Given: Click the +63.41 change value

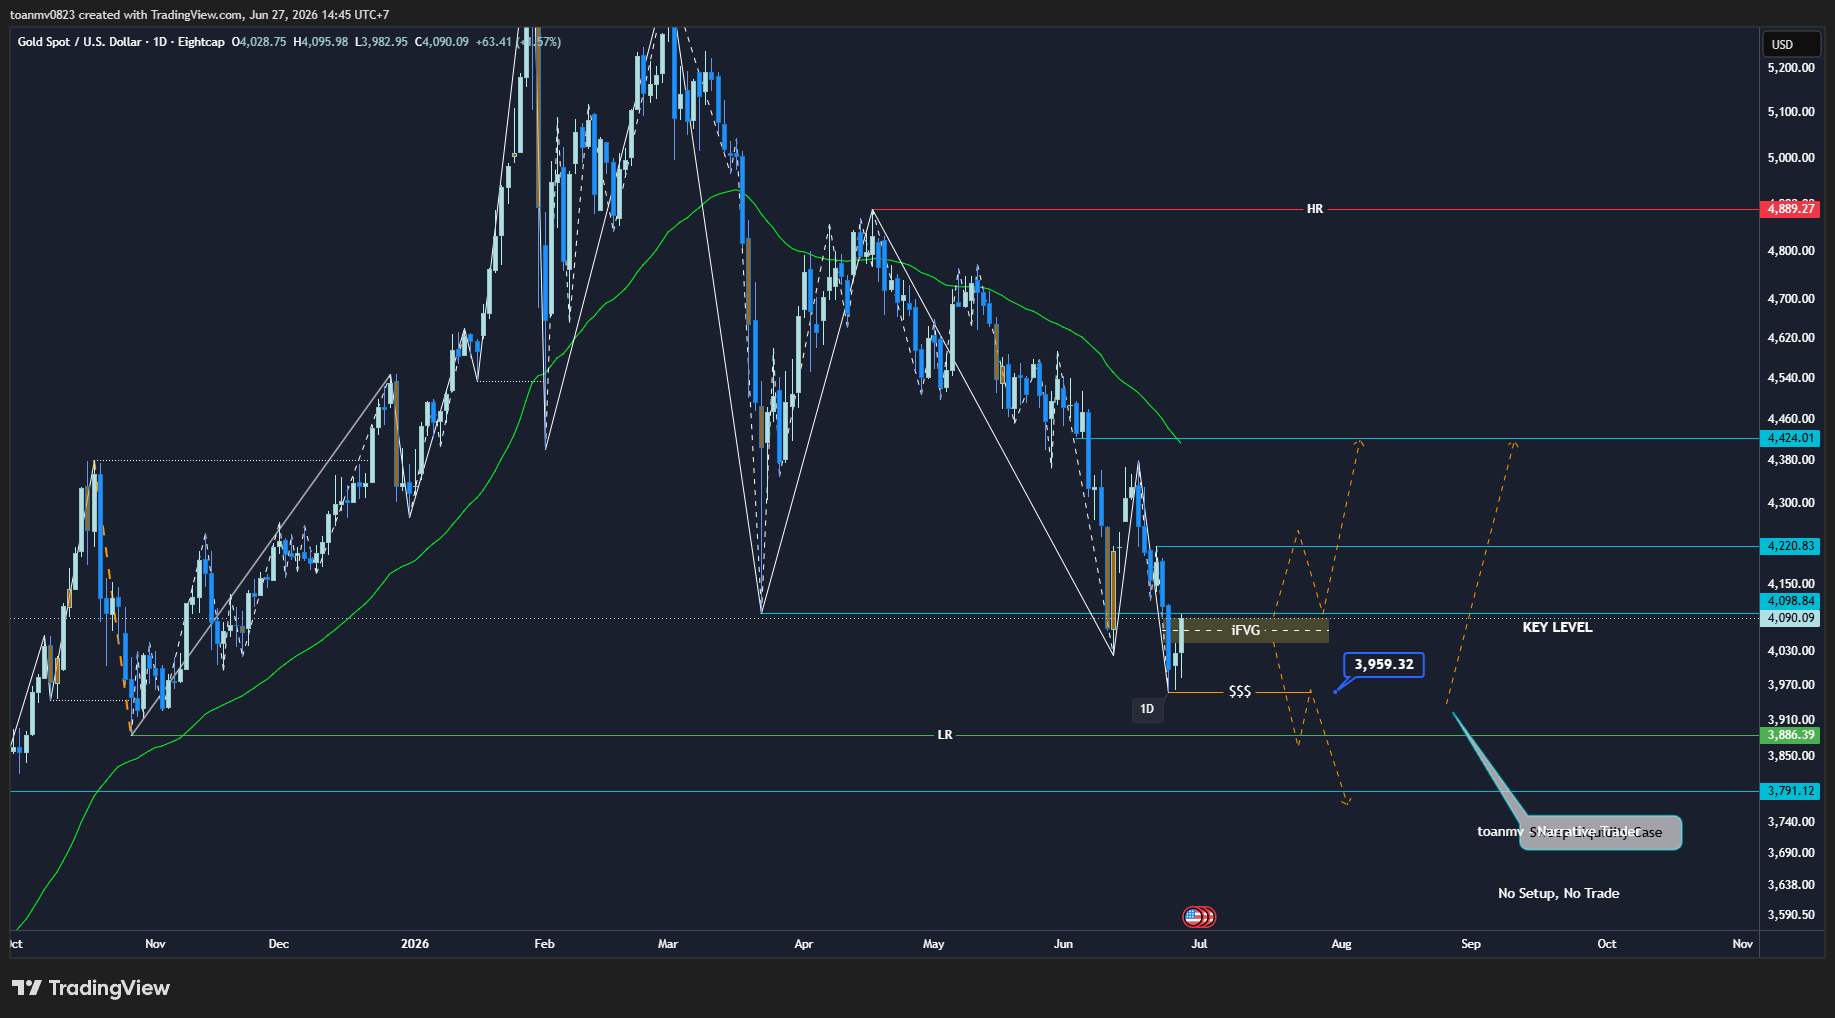Looking at the screenshot, I should pos(493,42).
